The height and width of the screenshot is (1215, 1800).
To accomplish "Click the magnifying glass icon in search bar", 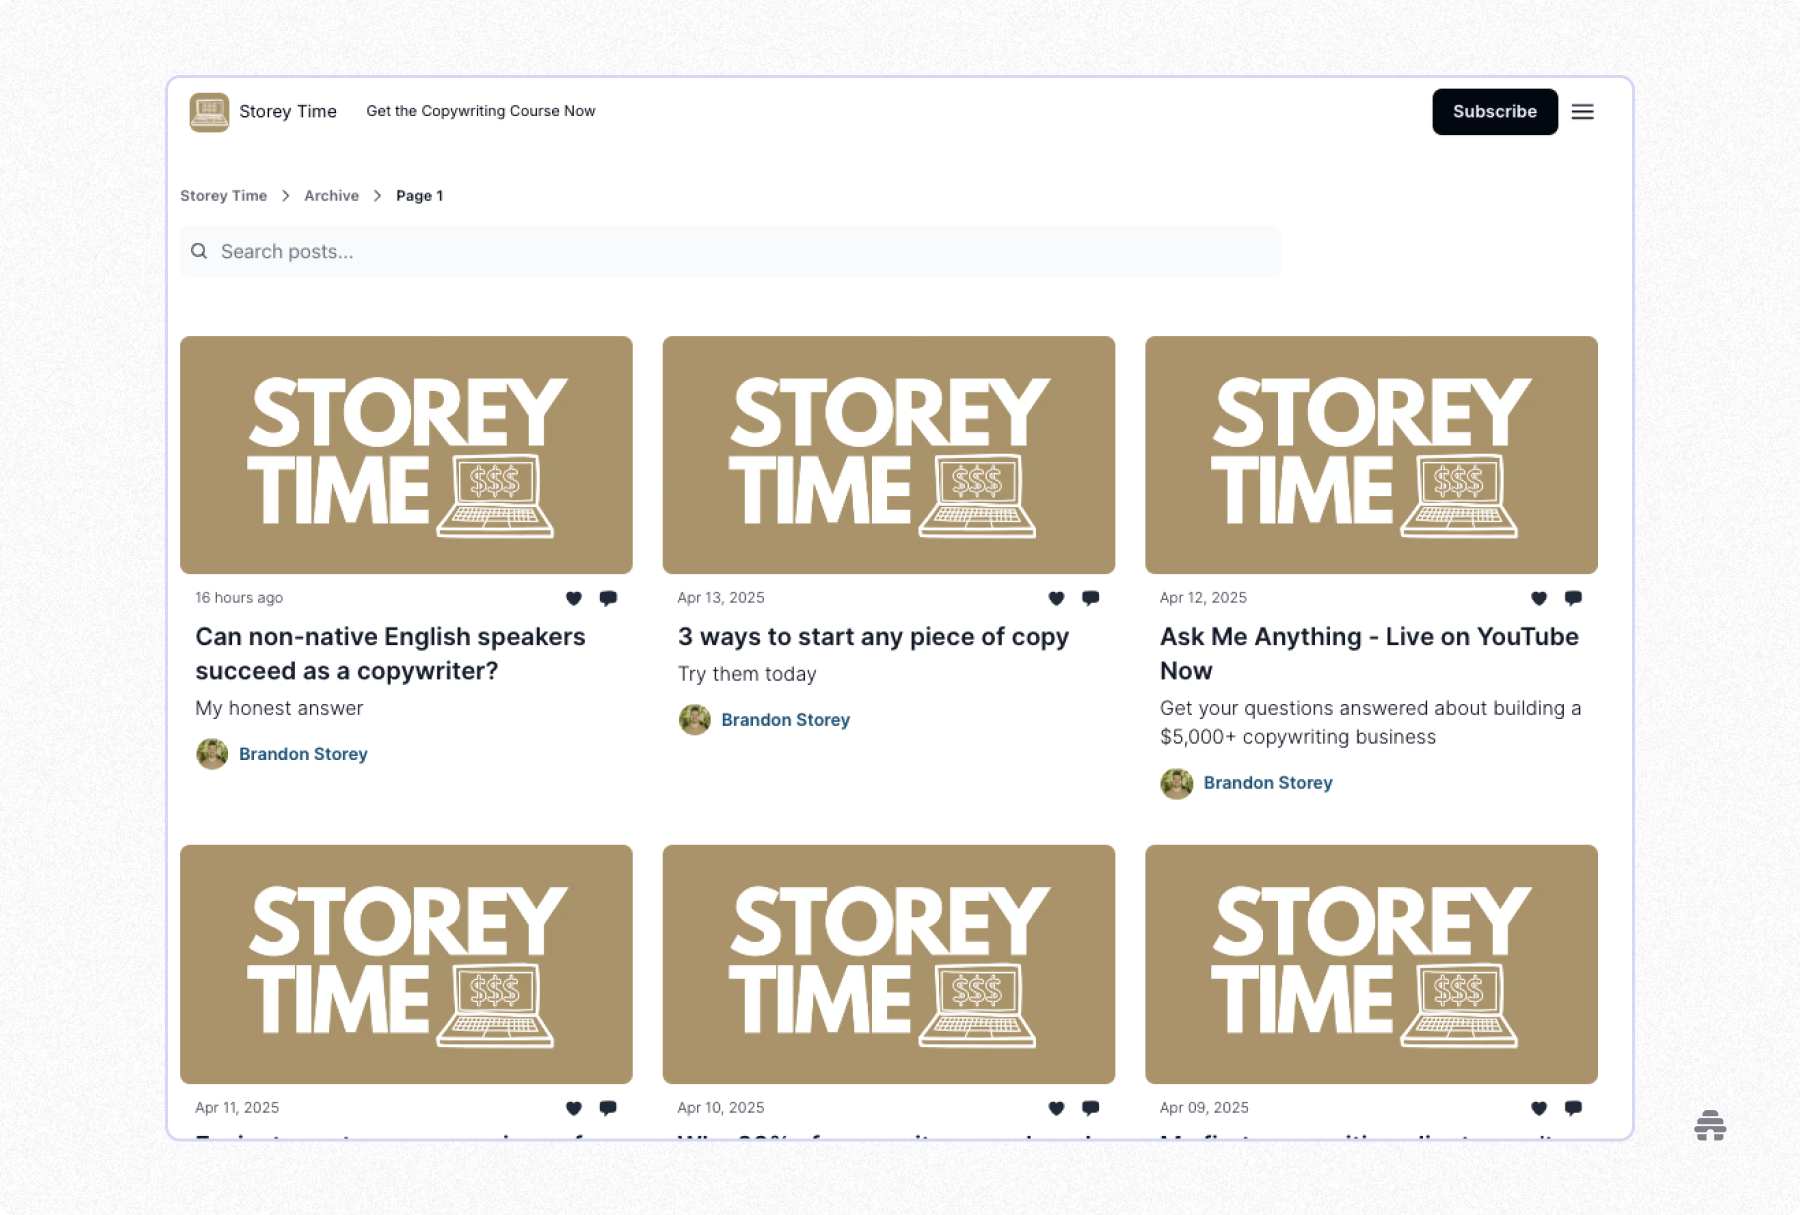I will tap(200, 251).
